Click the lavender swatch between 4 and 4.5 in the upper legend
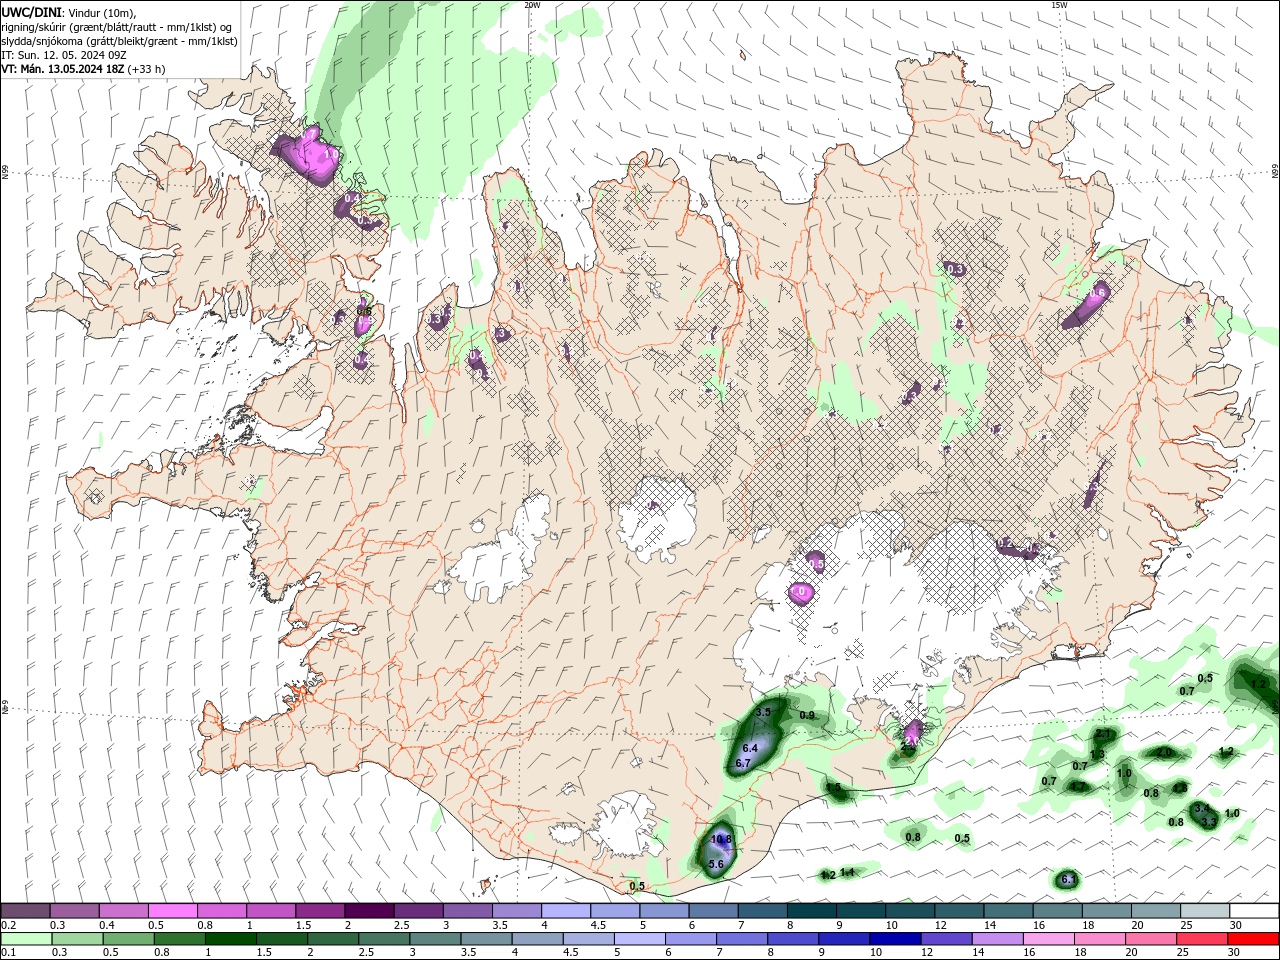This screenshot has width=1280, height=960. (566, 911)
